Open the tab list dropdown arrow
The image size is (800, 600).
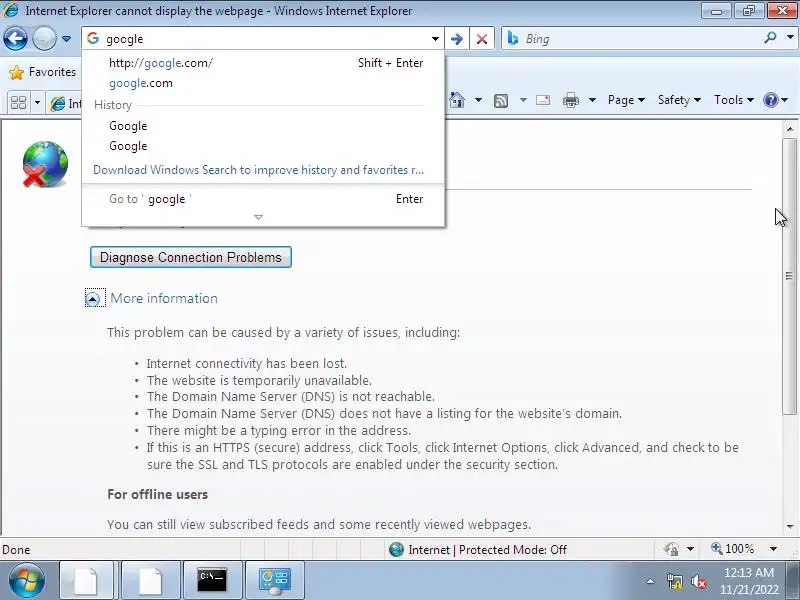point(37,103)
